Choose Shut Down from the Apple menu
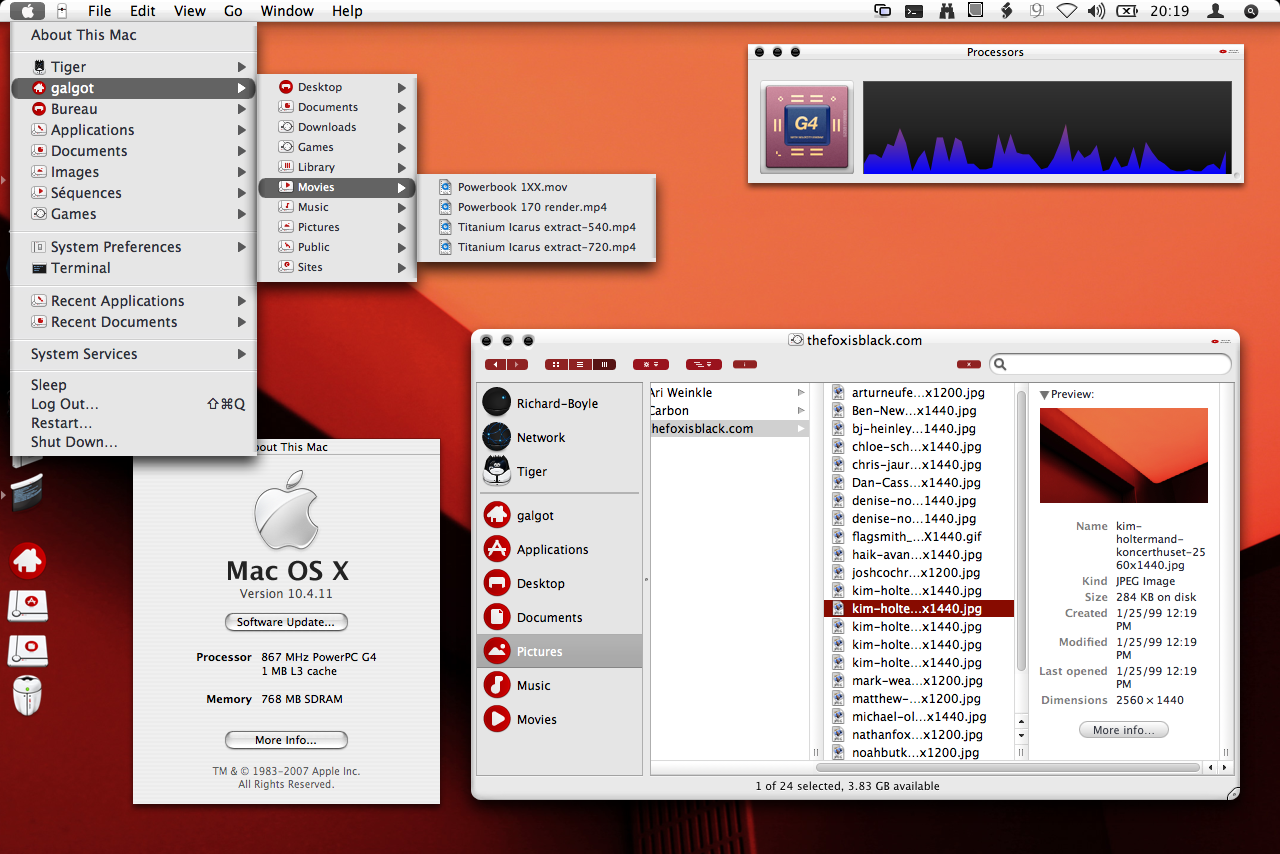Viewport: 1280px width, 854px height. [74, 442]
